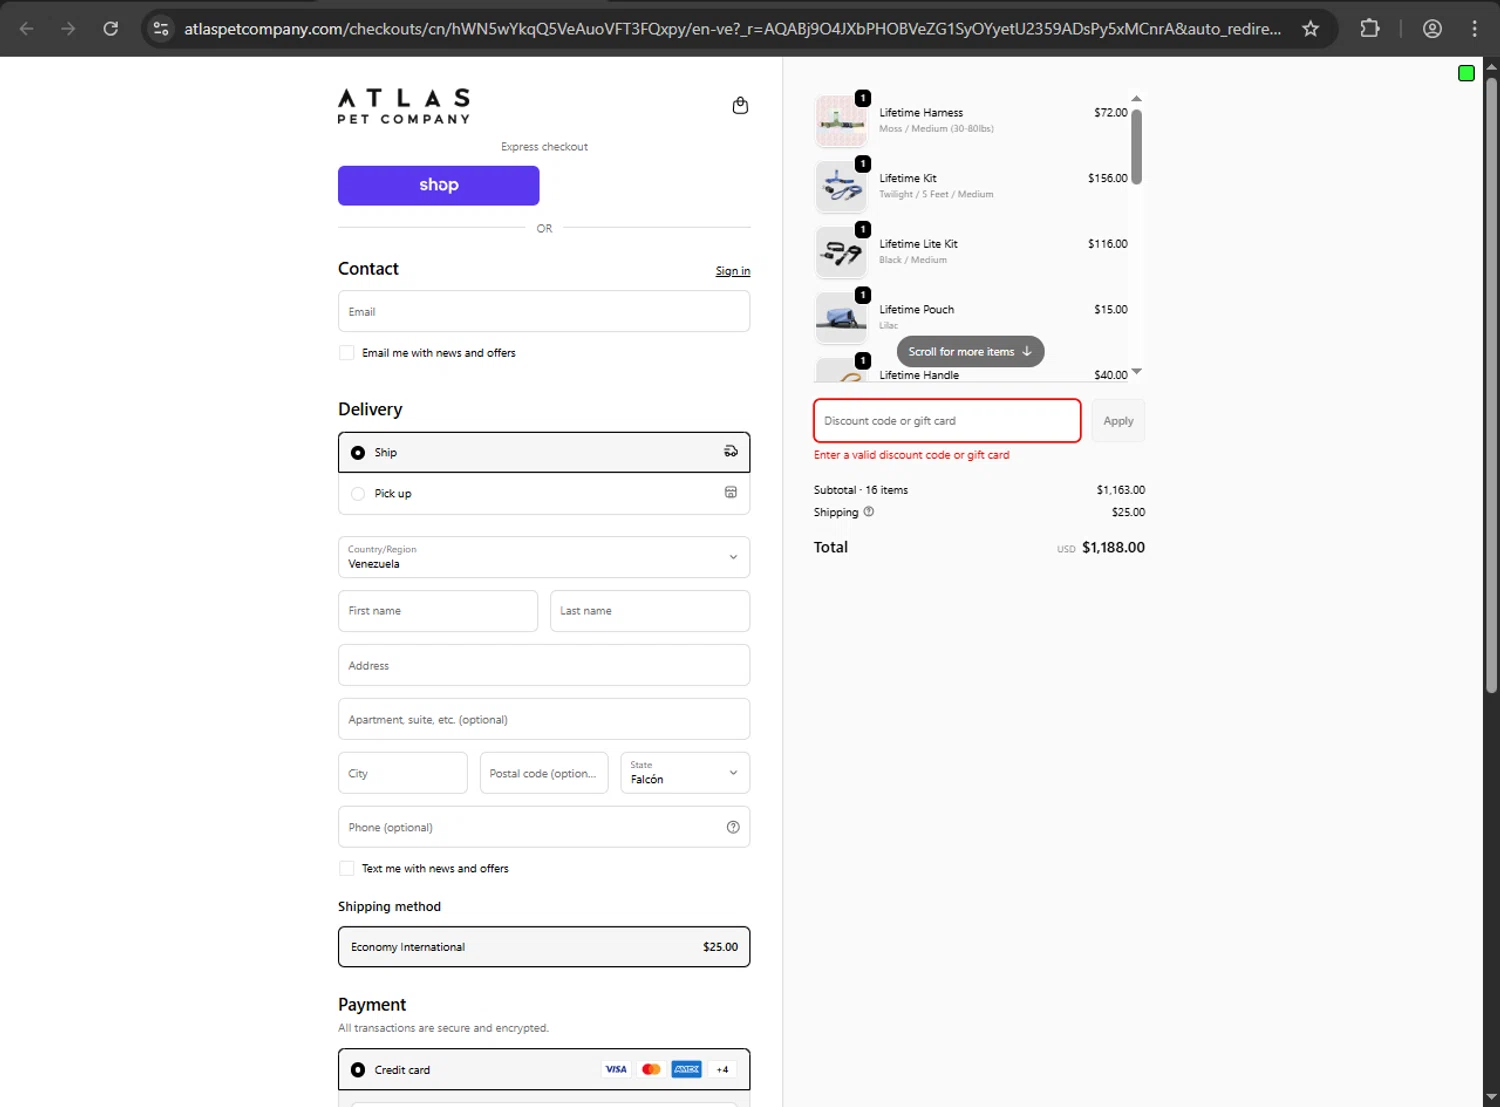This screenshot has width=1500, height=1107.
Task: Click the Lifetime Lite Kit thumbnail
Action: (841, 252)
